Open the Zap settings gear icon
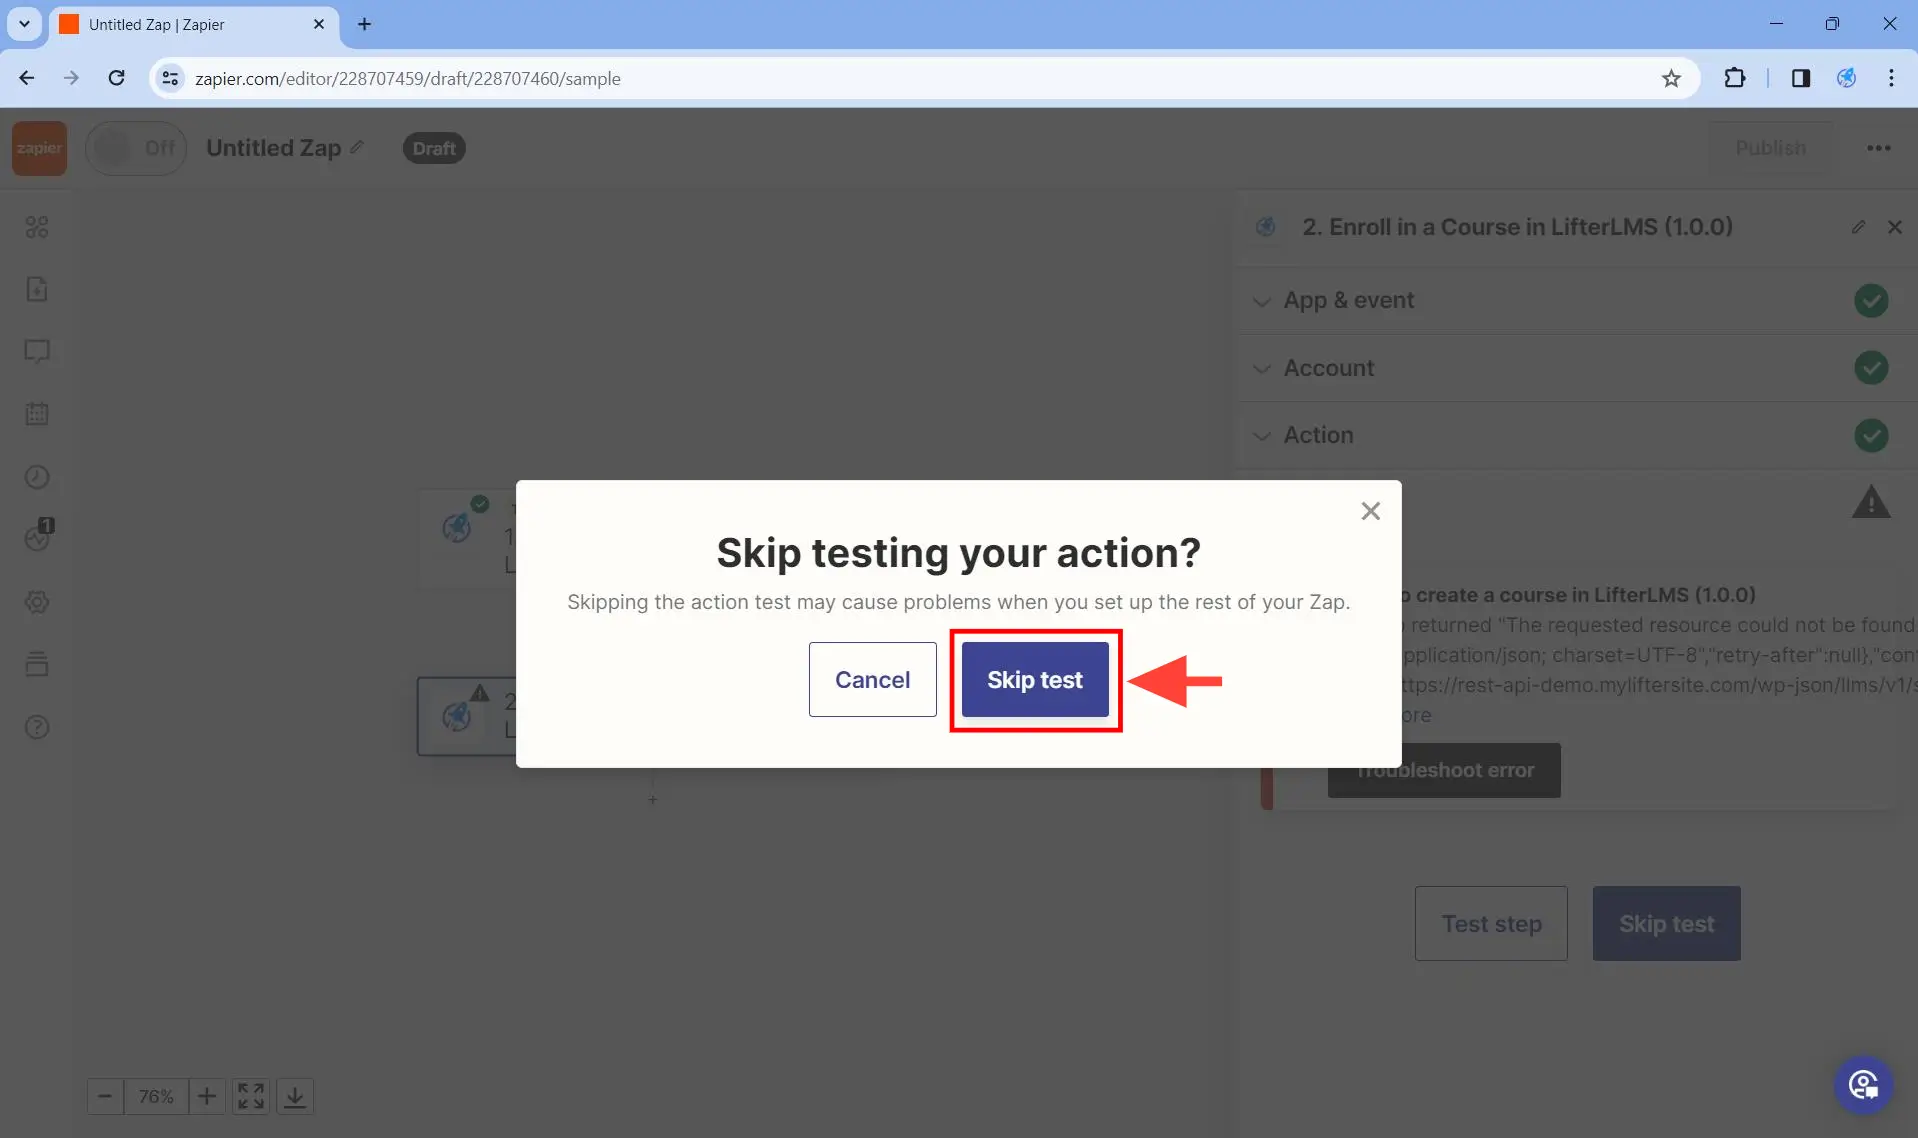The image size is (1918, 1138). point(37,602)
